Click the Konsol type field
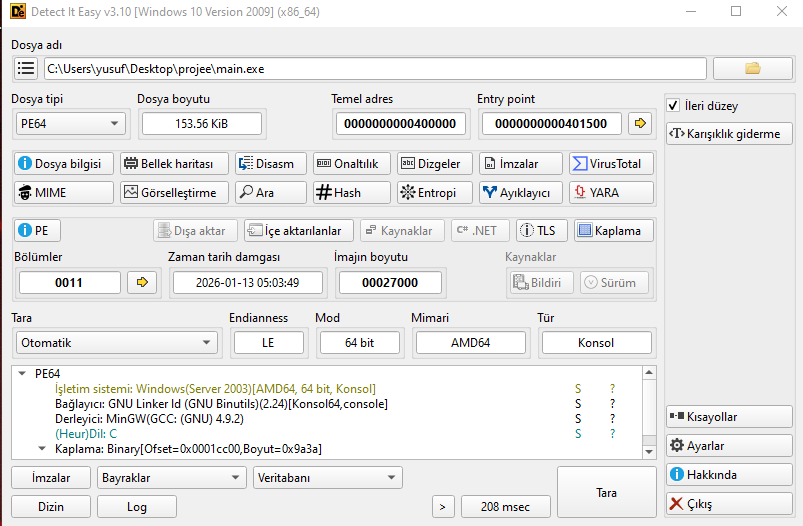The width and height of the screenshot is (803, 526). pyautogui.click(x=596, y=343)
